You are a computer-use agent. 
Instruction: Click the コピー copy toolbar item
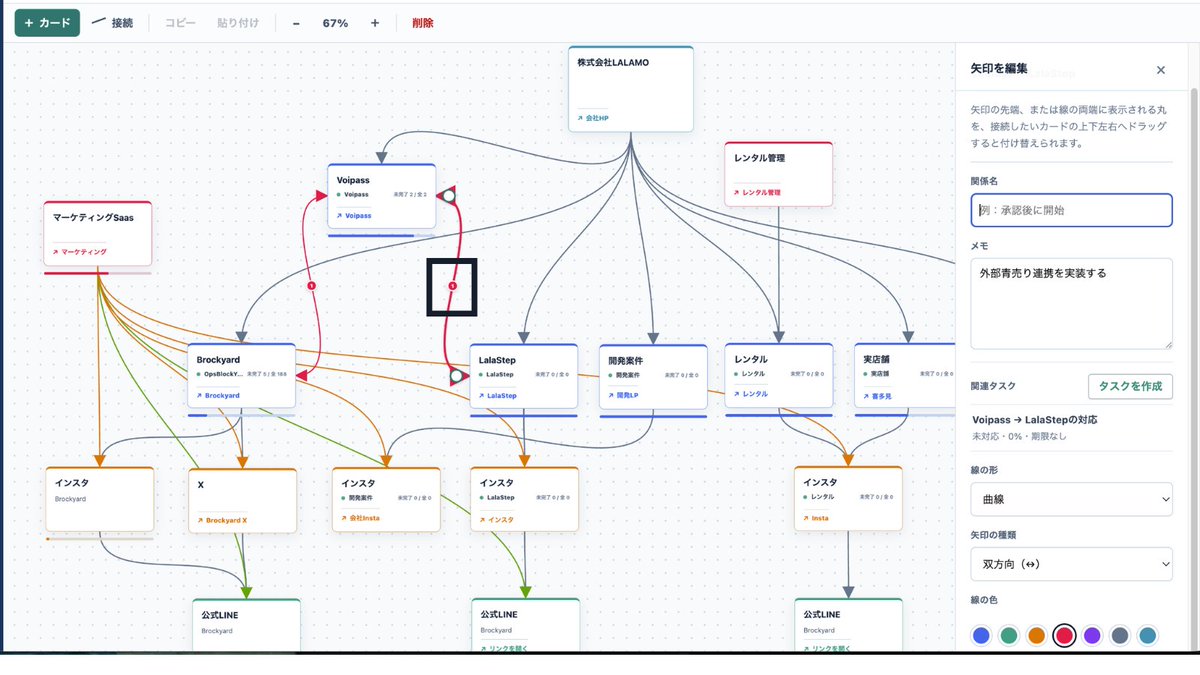tap(180, 22)
